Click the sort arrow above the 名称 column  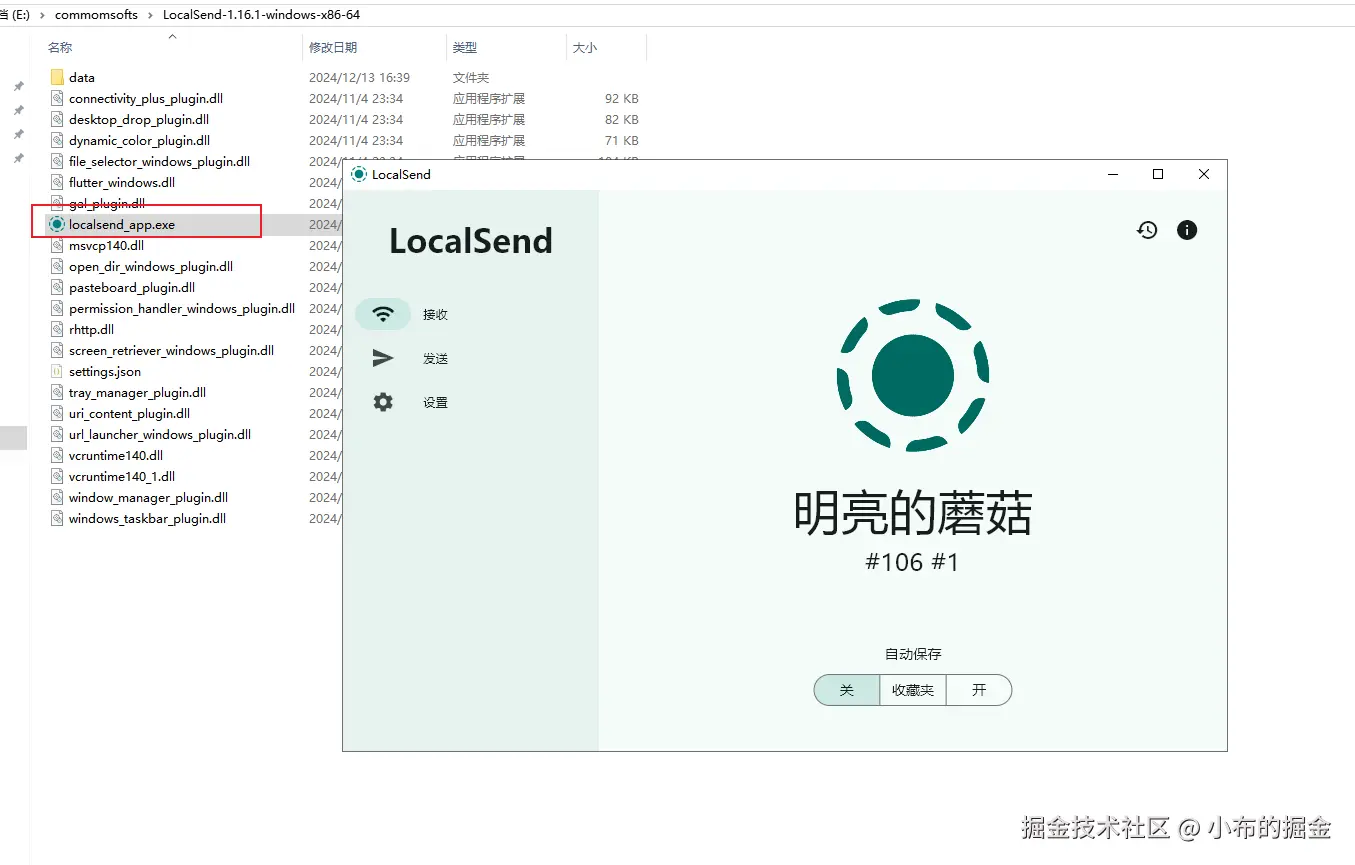pos(171,36)
